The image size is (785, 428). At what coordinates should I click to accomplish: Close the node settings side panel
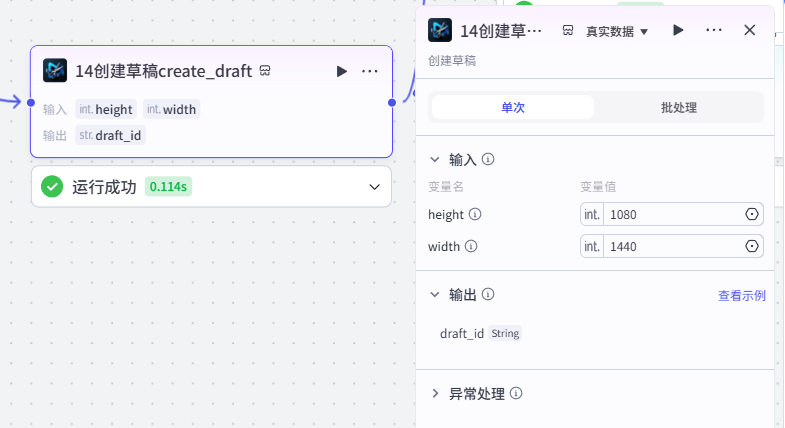click(749, 31)
